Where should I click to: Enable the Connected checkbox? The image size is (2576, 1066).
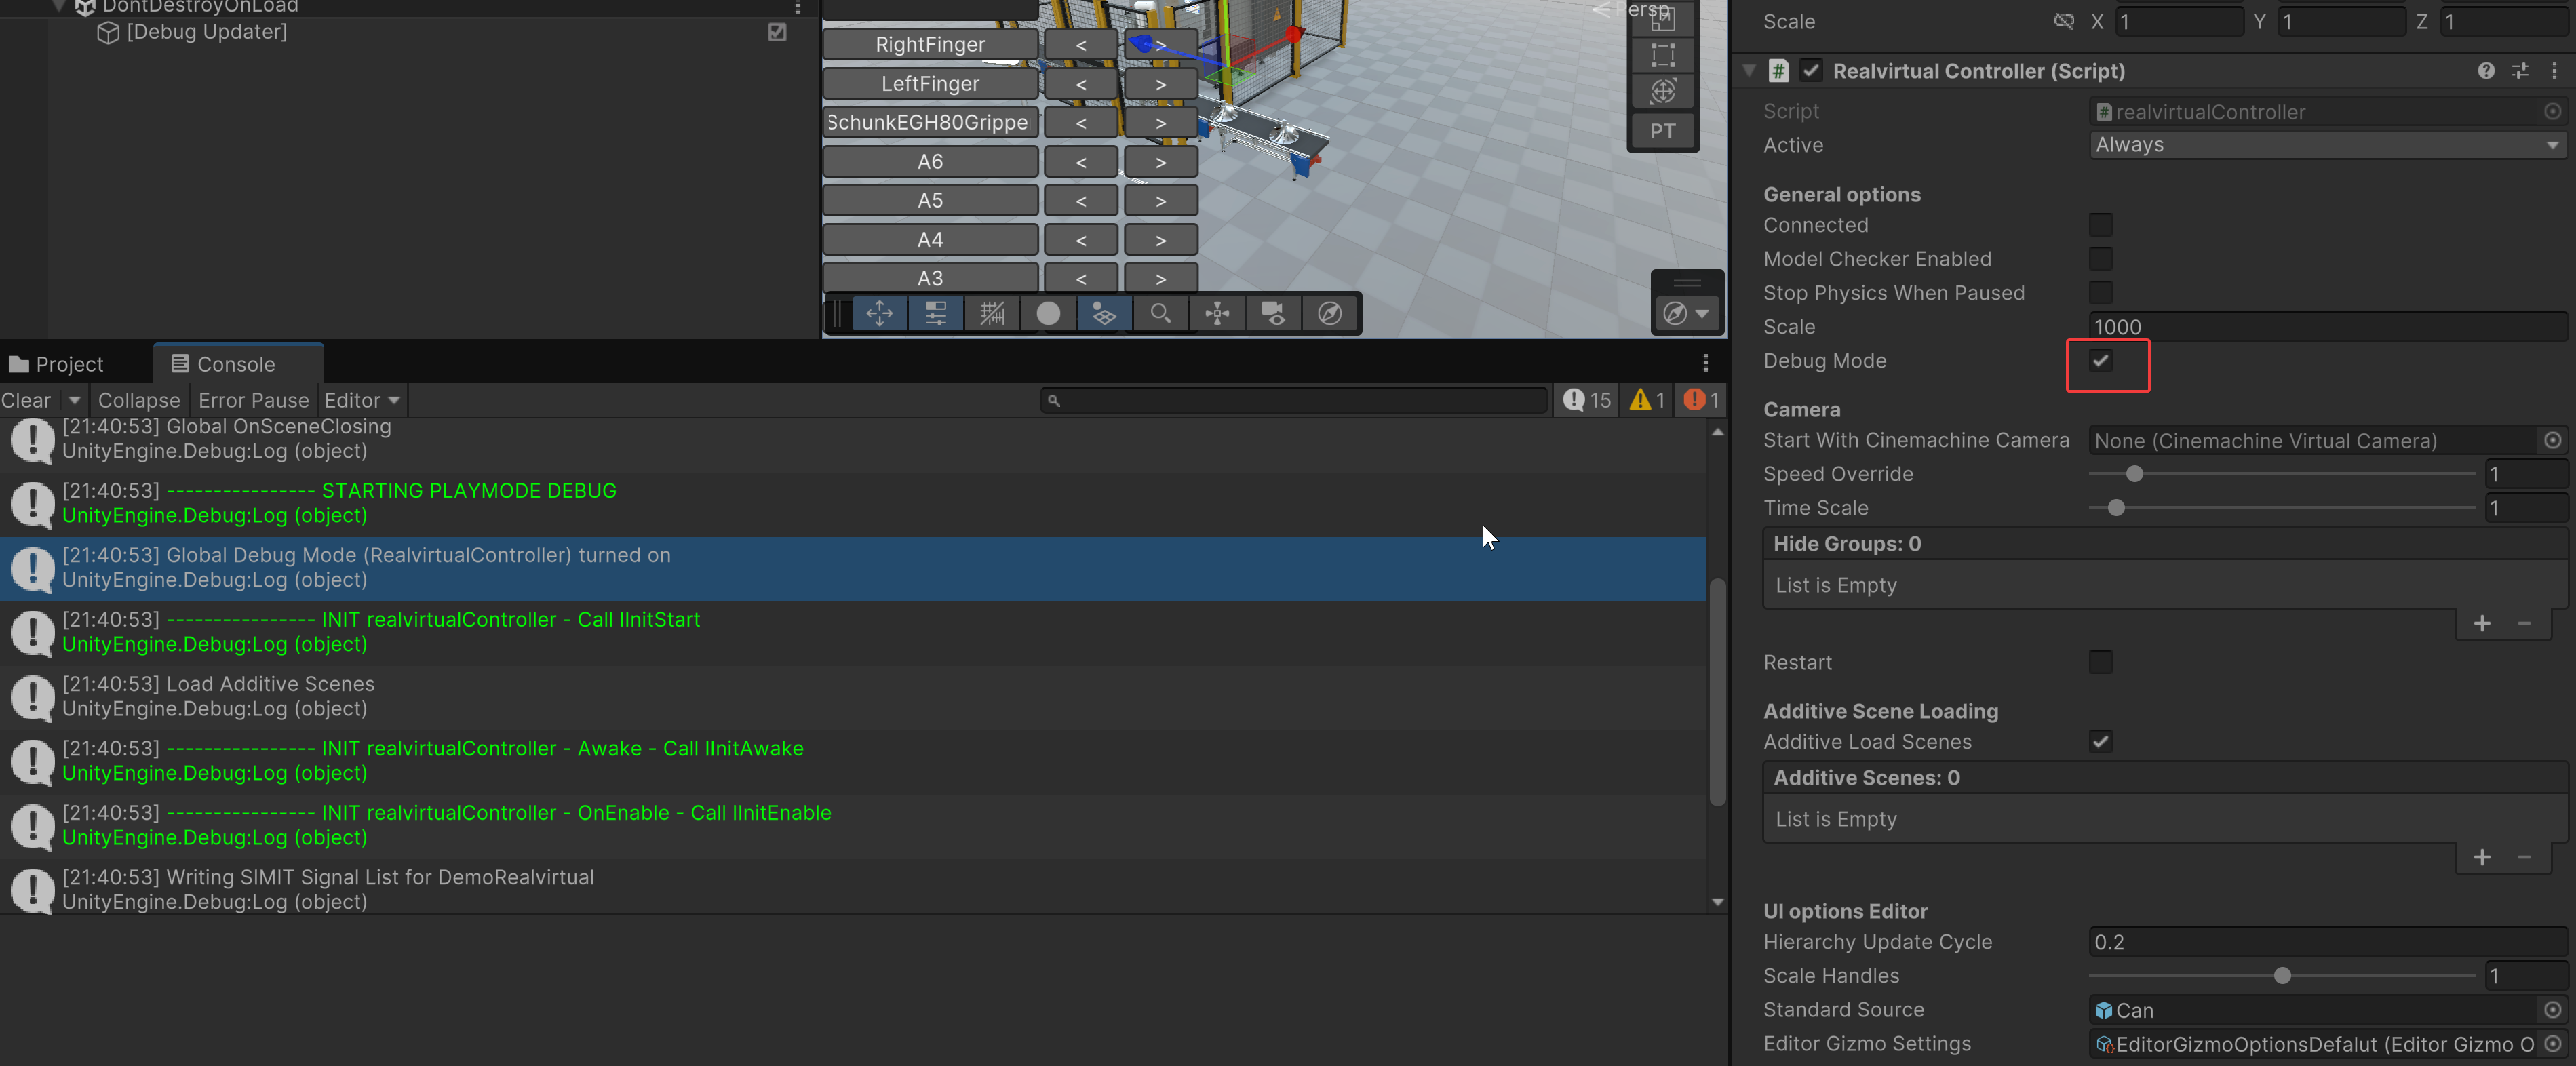click(2100, 225)
